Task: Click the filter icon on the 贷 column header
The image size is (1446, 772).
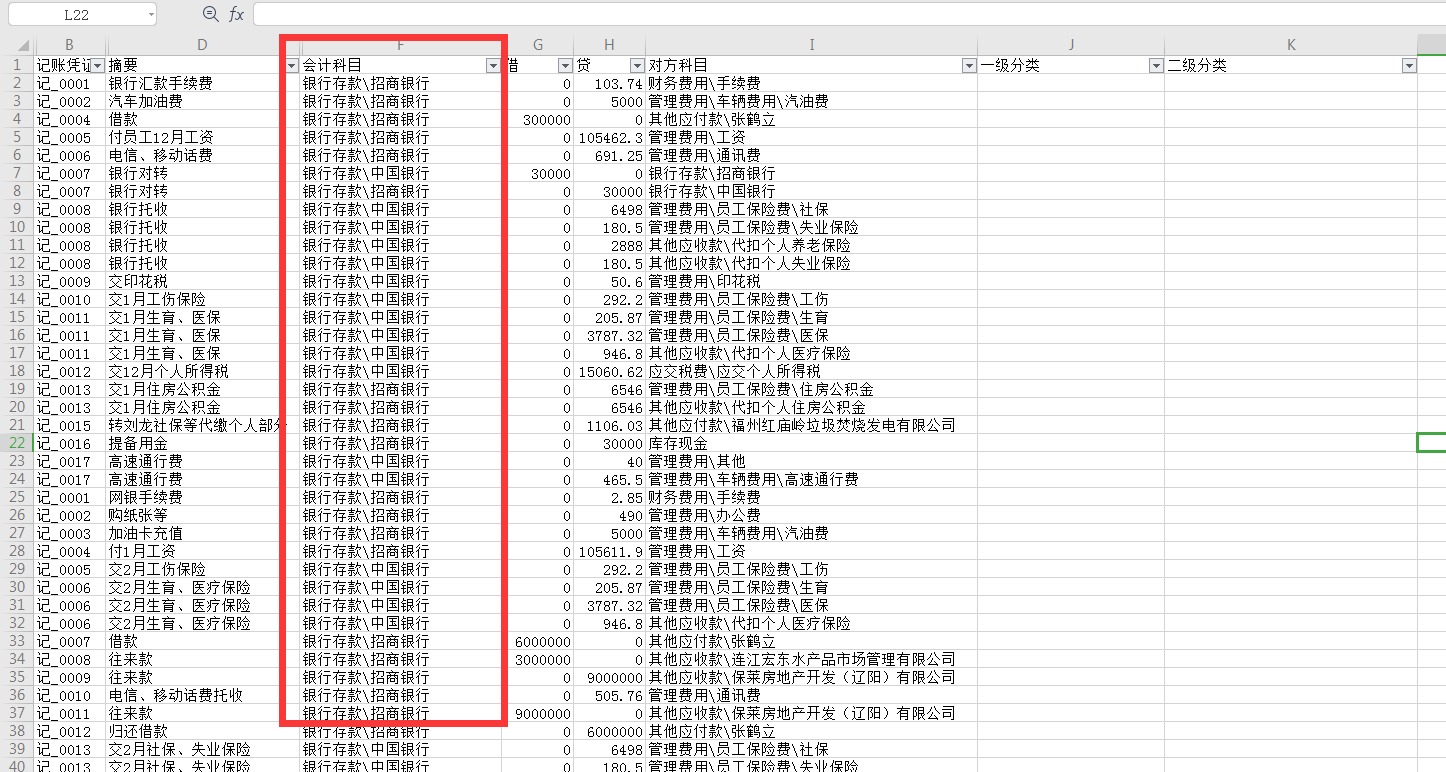Action: tap(637, 64)
